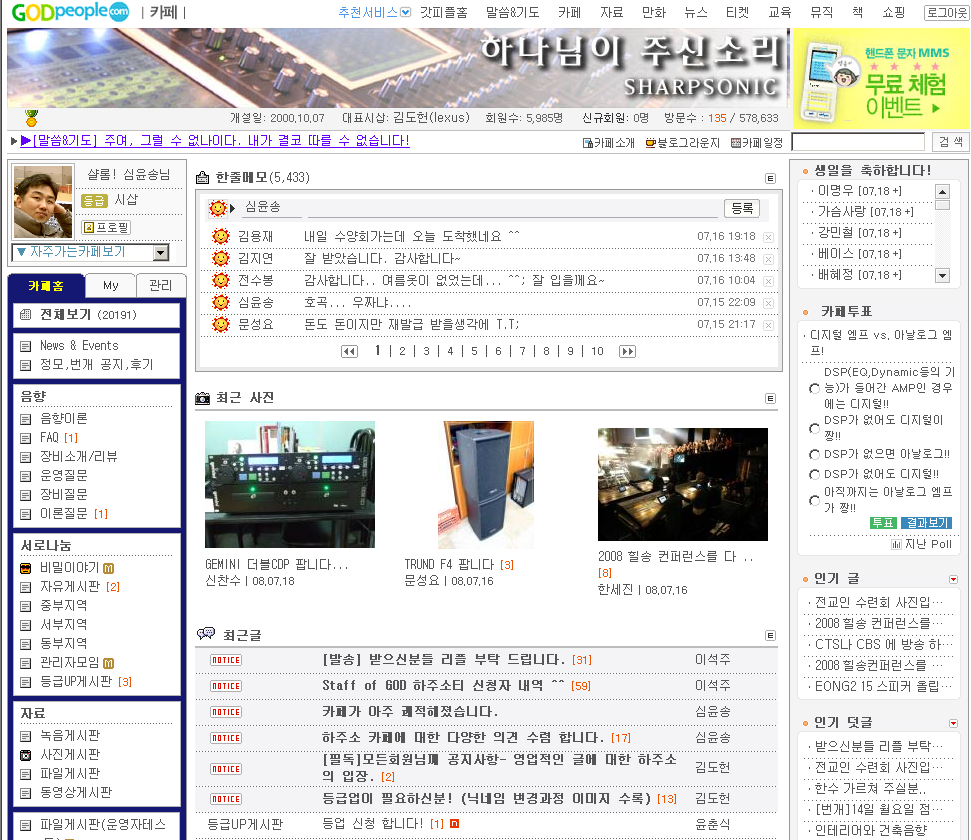Select poll option 아직까지는 아날로그 엠프가 짱!!
Screen dimensions: 971x840
pos(815,500)
